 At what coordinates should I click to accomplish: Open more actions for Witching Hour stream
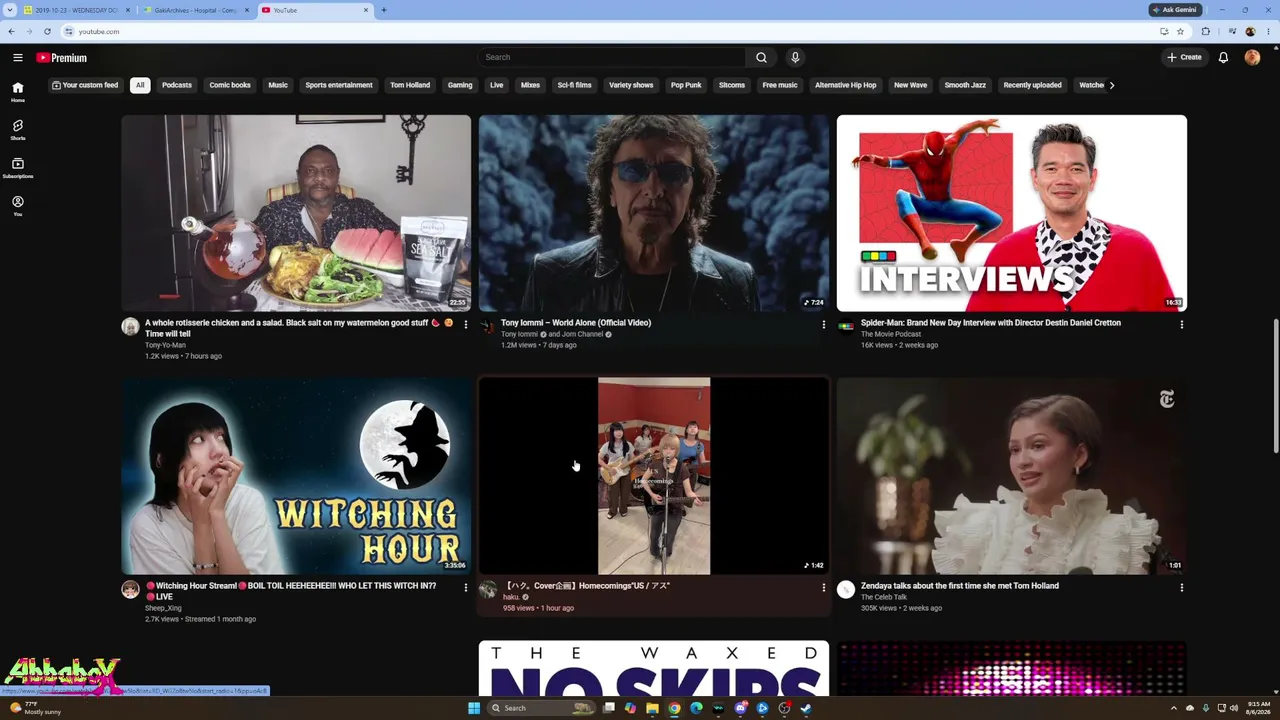[465, 588]
